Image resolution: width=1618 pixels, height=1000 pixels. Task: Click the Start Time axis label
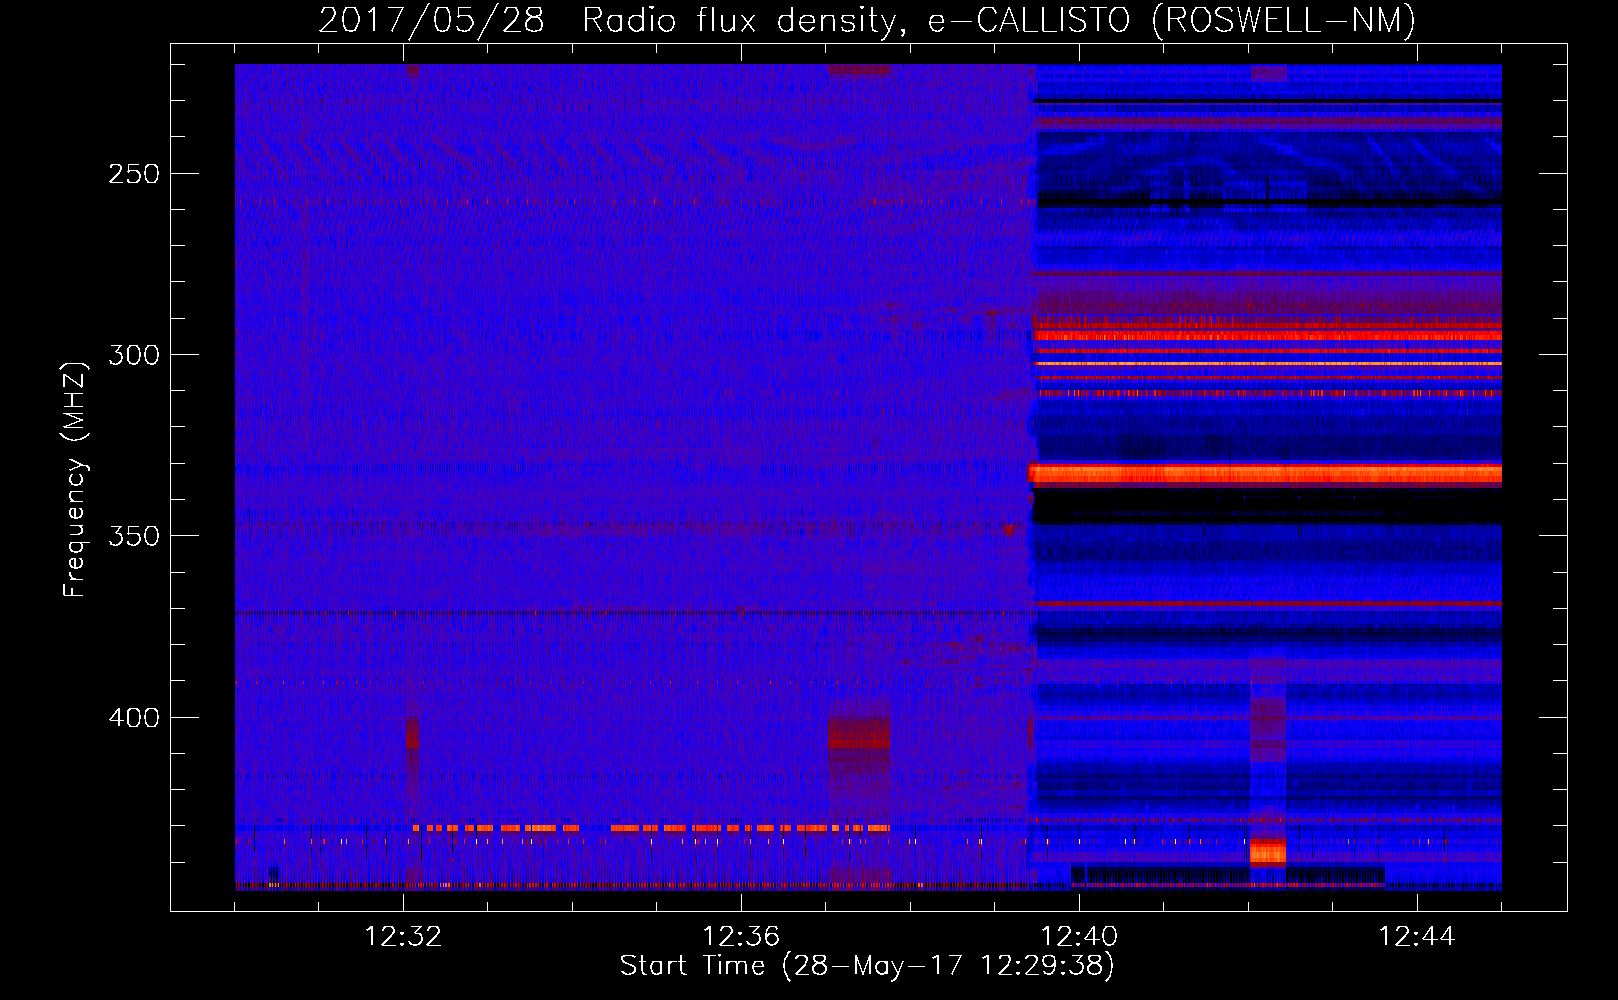(867, 966)
